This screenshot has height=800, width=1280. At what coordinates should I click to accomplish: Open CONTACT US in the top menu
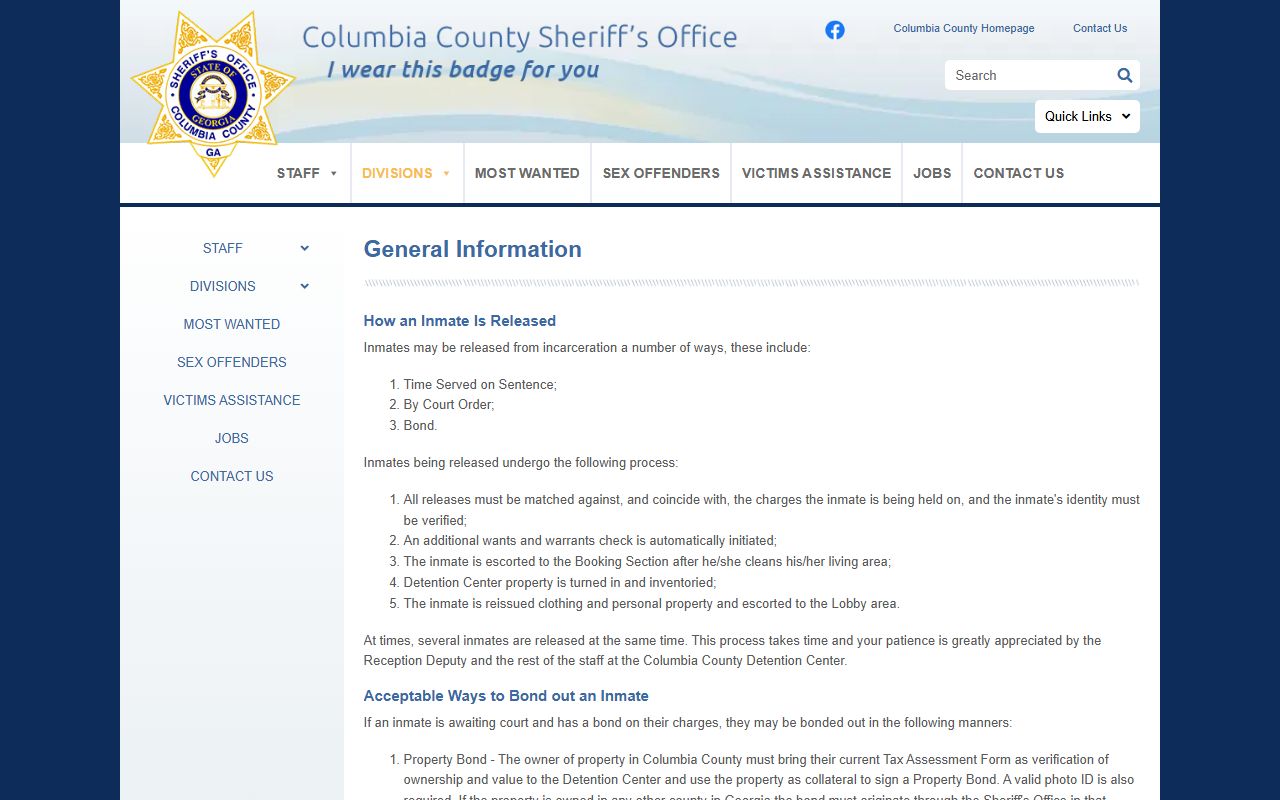(1019, 173)
